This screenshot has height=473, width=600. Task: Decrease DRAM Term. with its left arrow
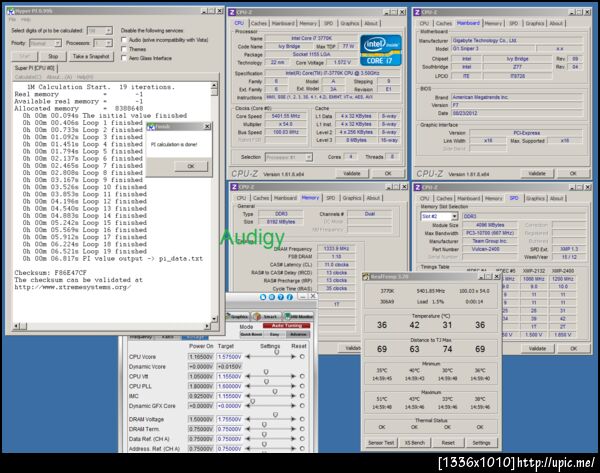248,429
